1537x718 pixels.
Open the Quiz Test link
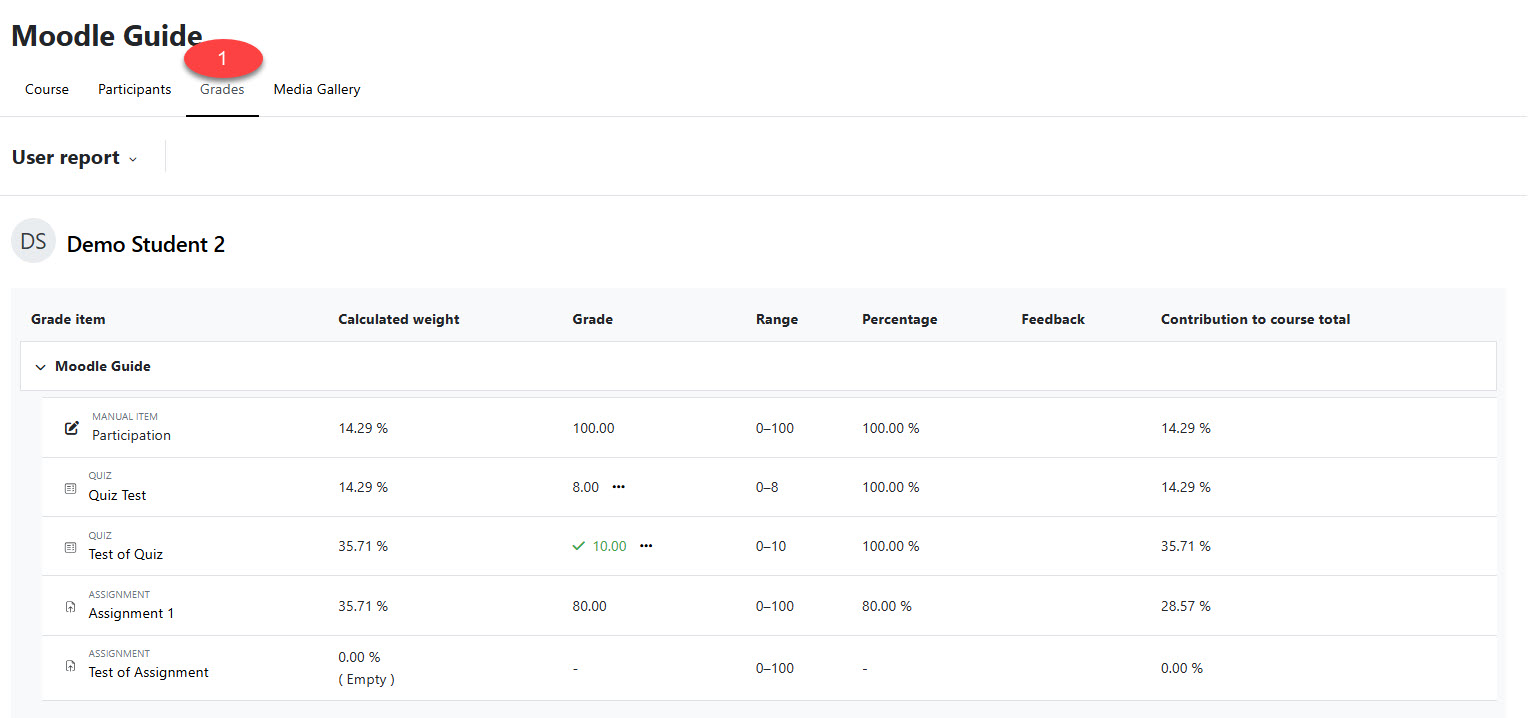click(117, 495)
